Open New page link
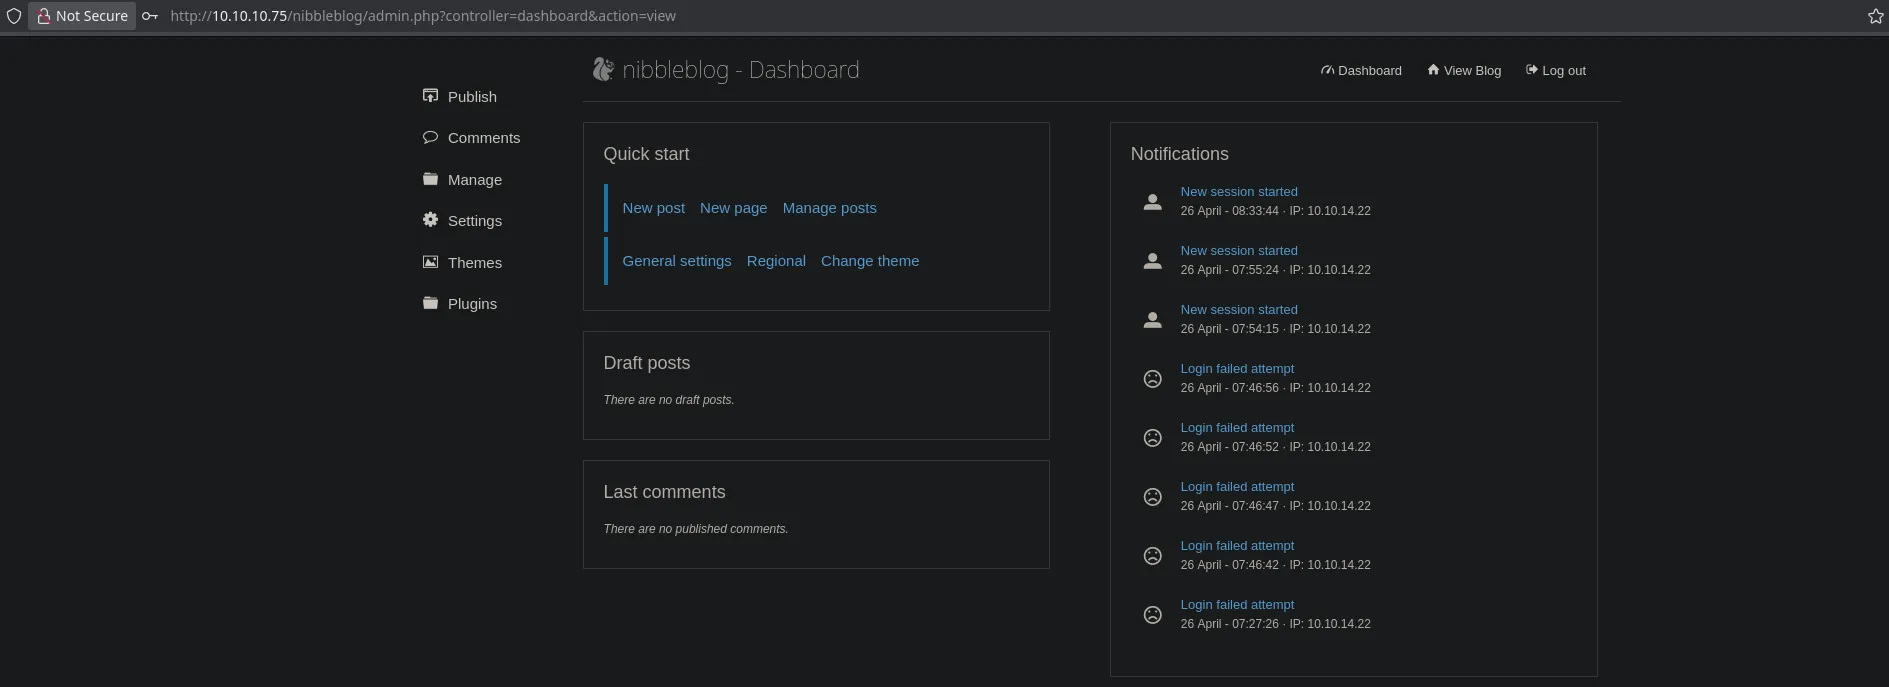This screenshot has width=1889, height=687. 733,208
